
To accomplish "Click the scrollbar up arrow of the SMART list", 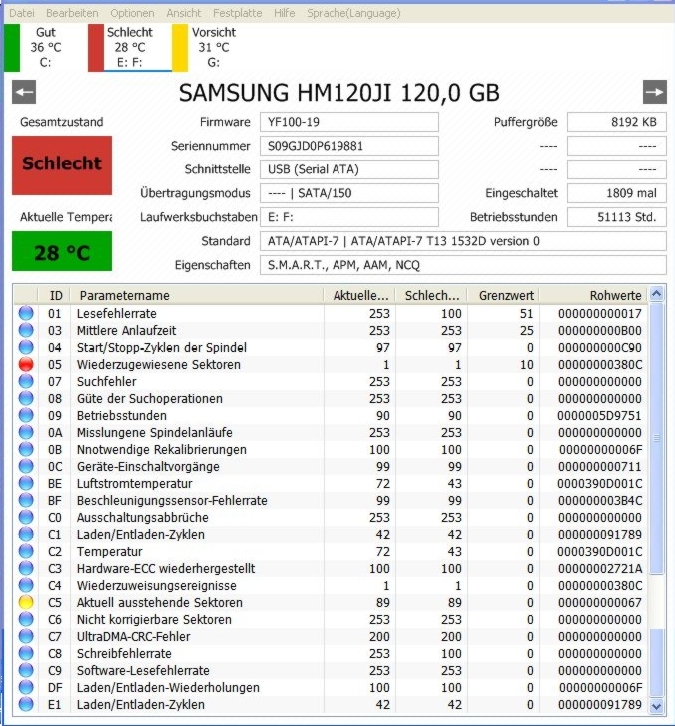I will 656,294.
